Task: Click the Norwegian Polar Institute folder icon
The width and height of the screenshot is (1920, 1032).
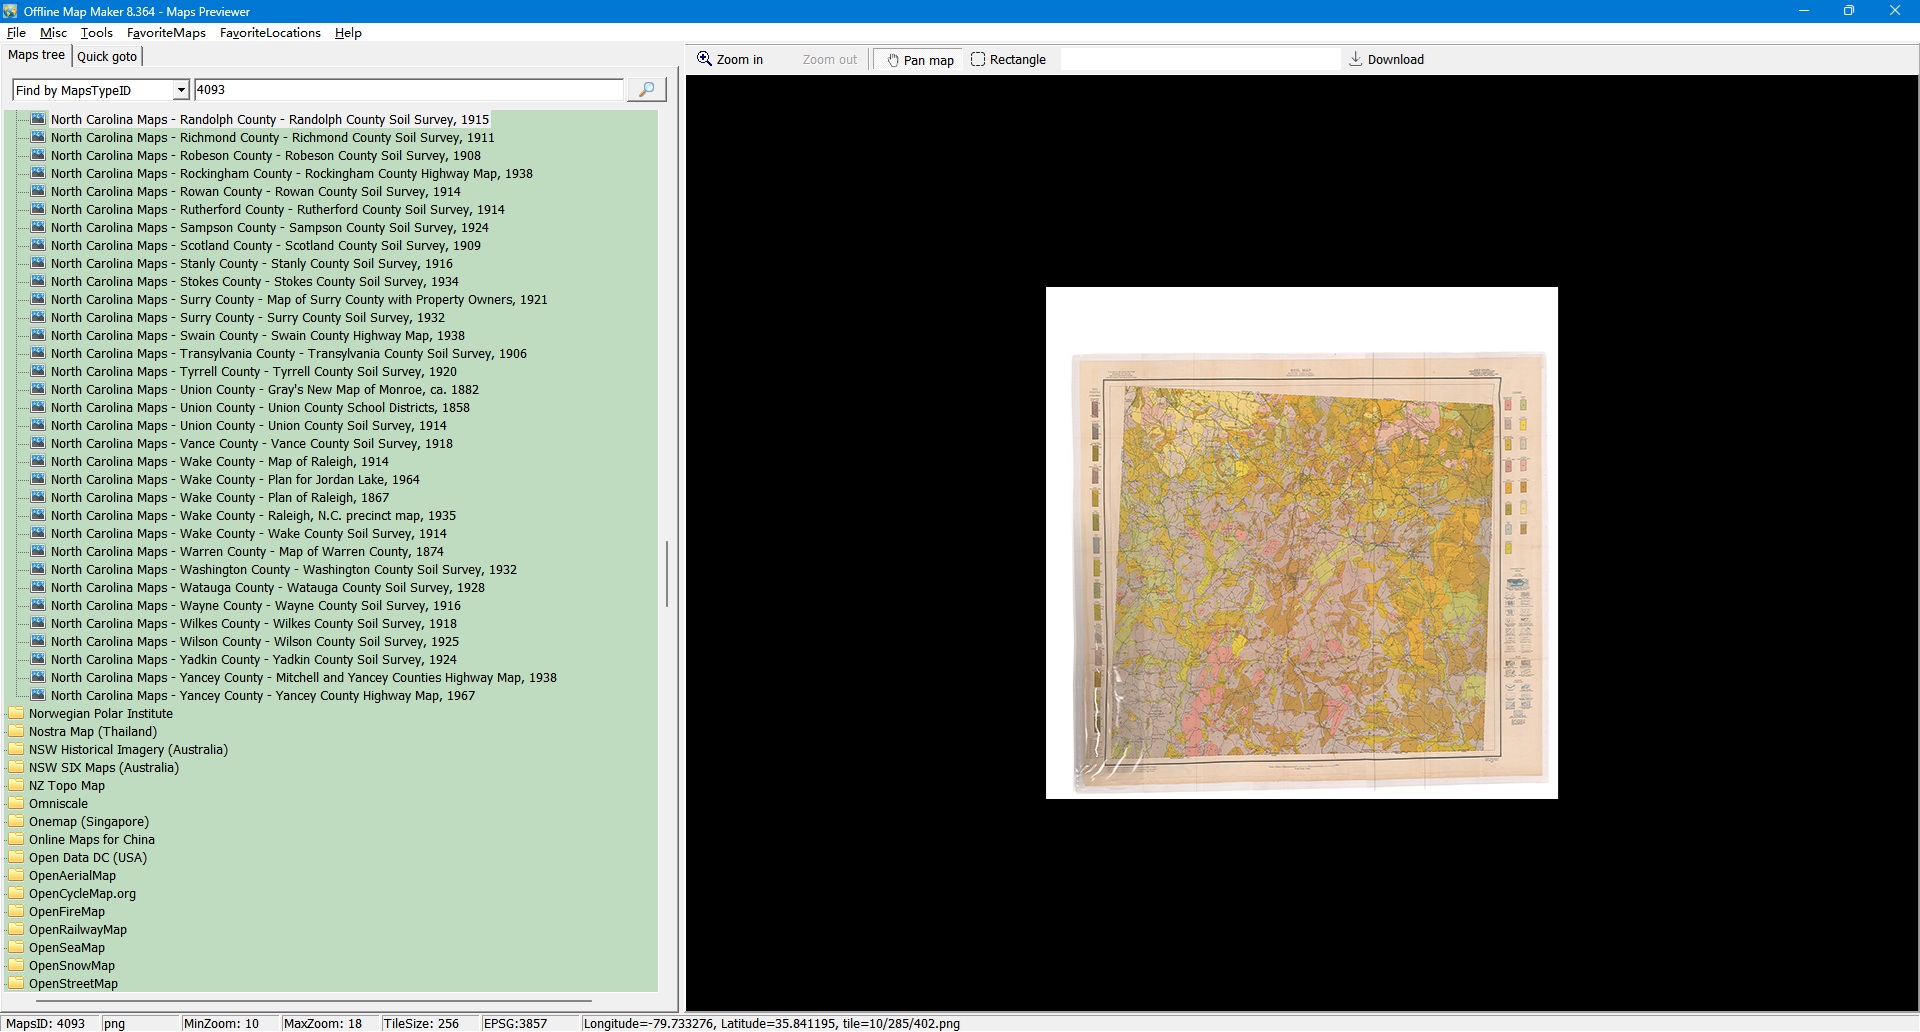Action: [16, 713]
